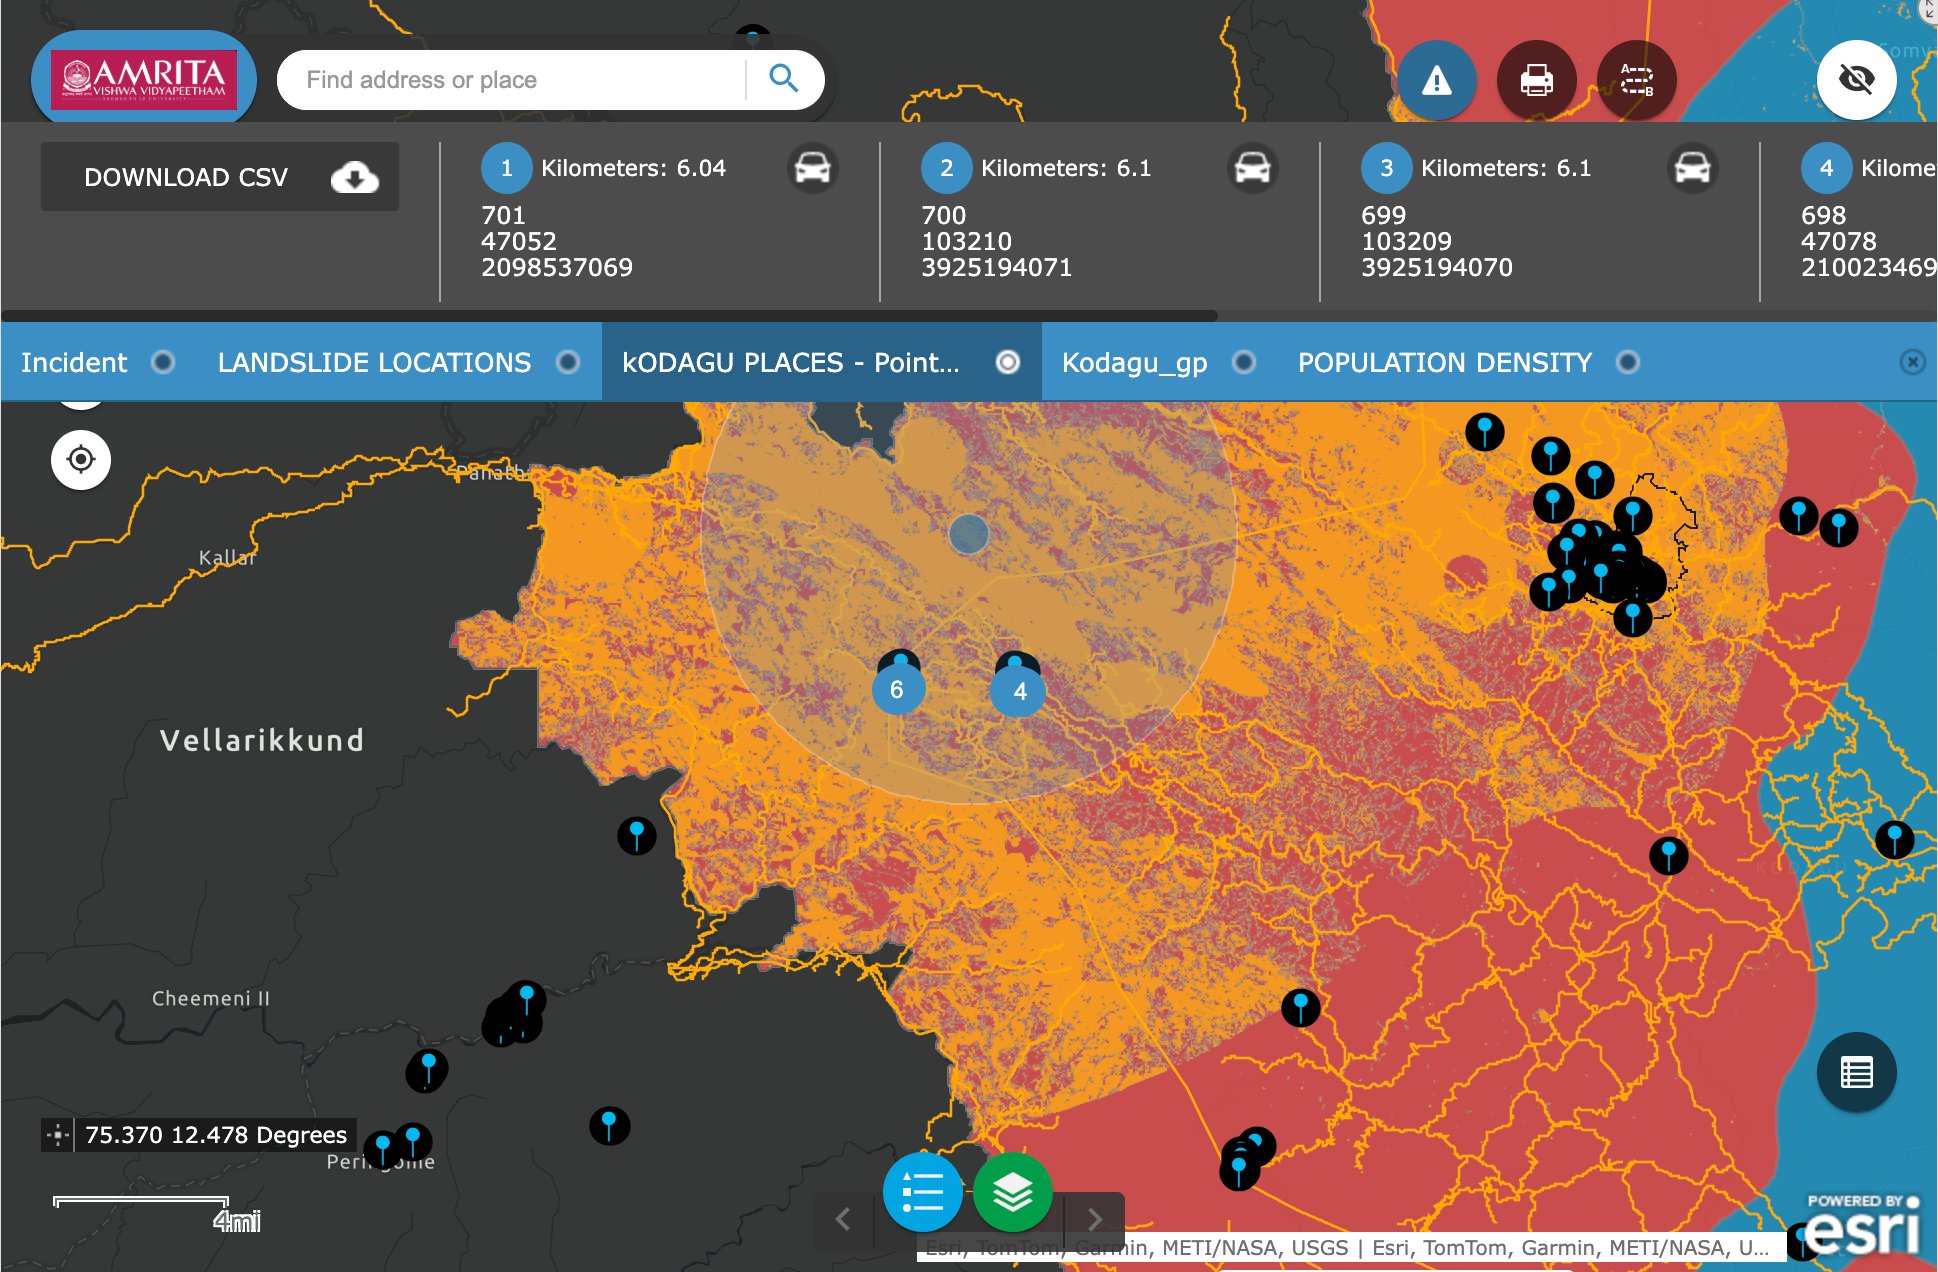Click the search magnifier icon
Image resolution: width=1938 pixels, height=1272 pixels.
coord(784,79)
